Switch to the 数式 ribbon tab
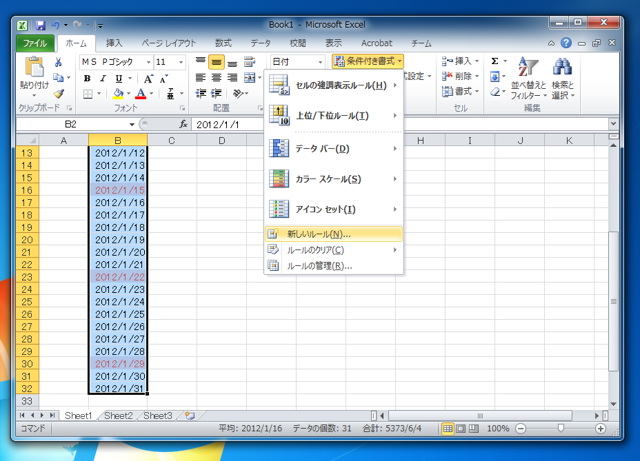This screenshot has height=461, width=640. (x=223, y=43)
